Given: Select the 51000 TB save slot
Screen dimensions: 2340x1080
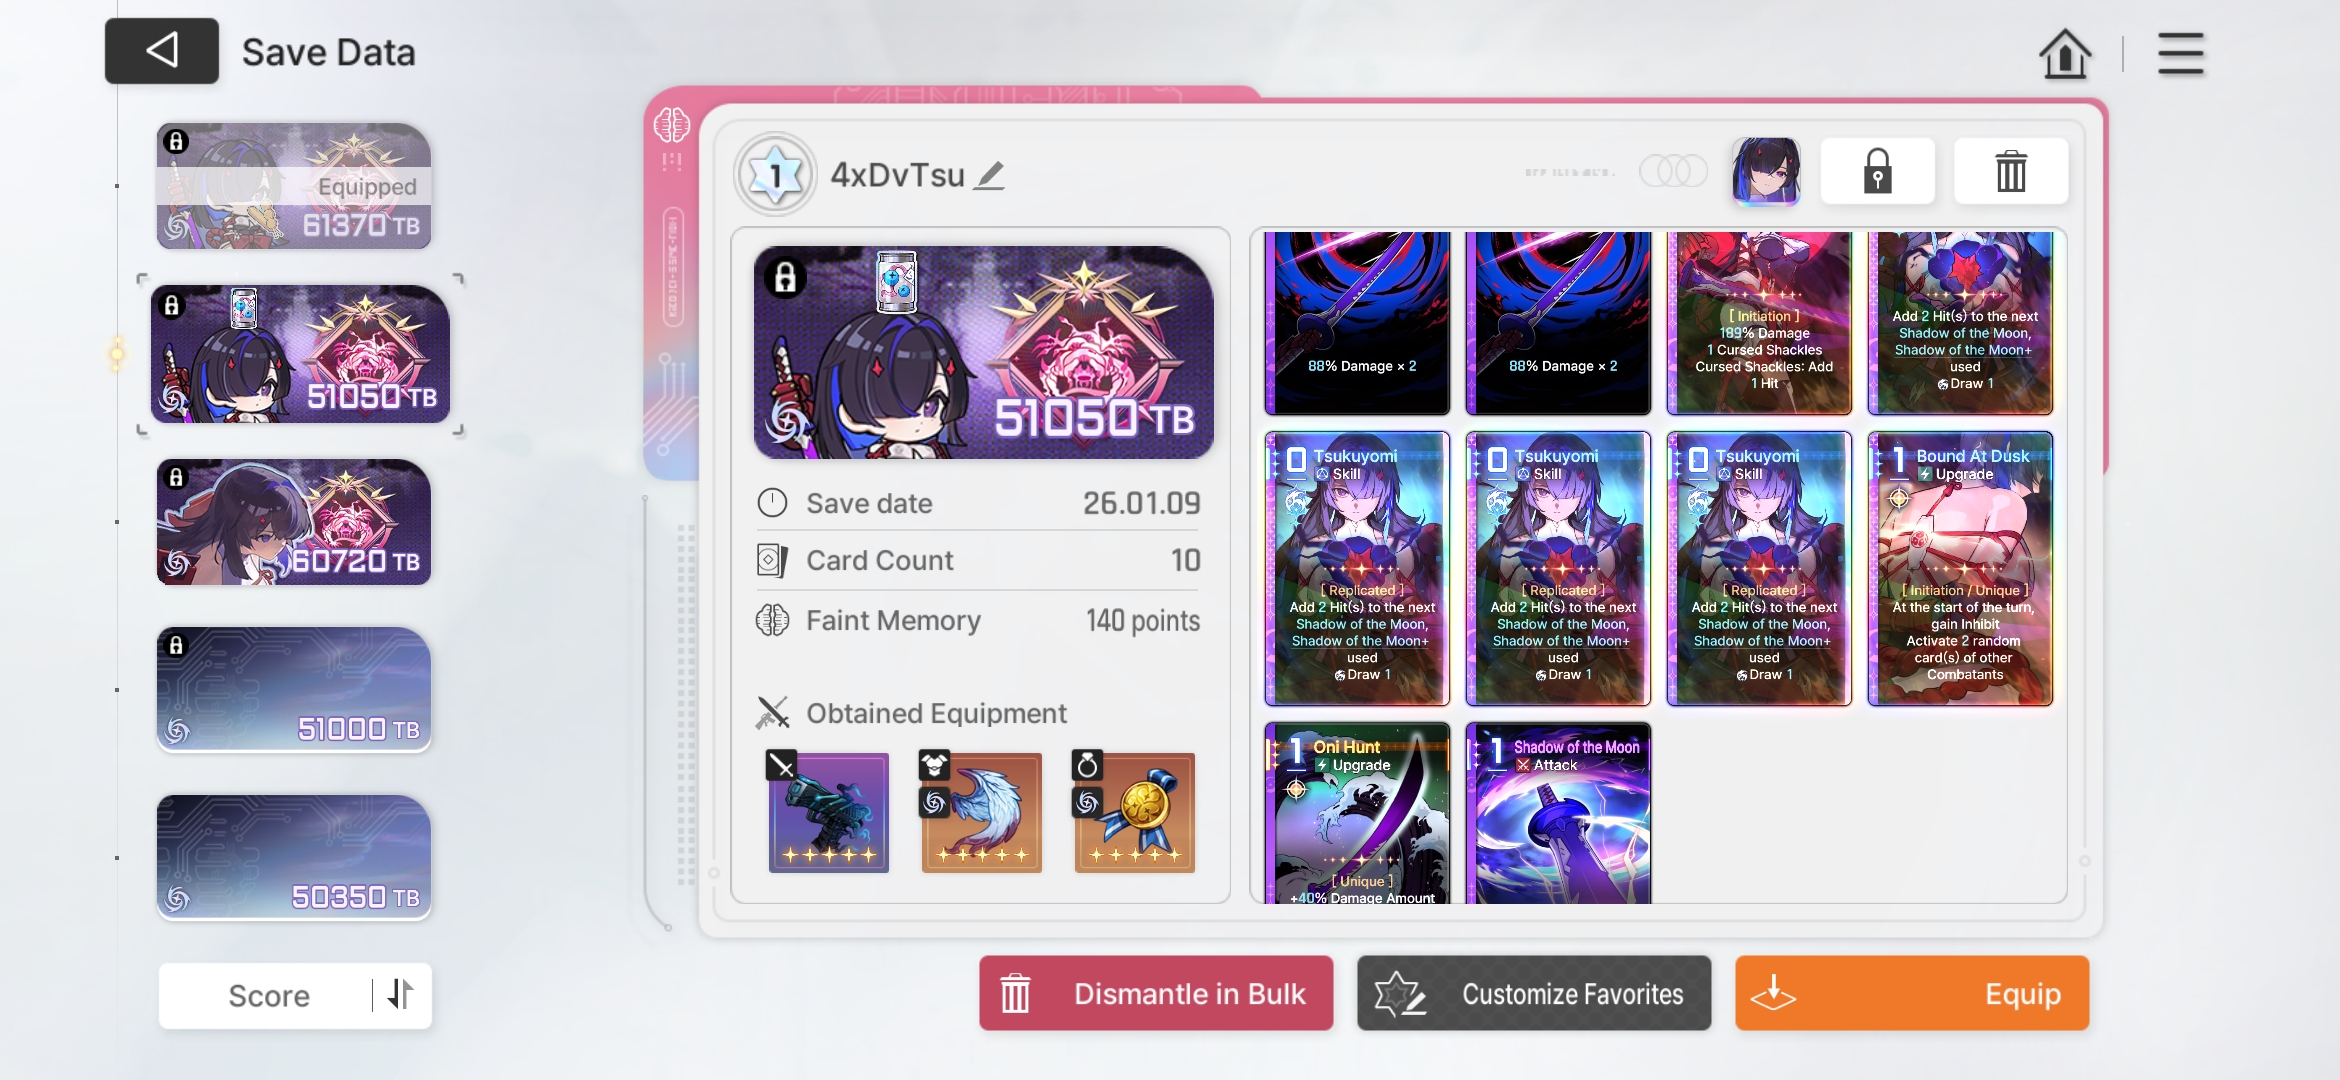Looking at the screenshot, I should coord(294,690).
